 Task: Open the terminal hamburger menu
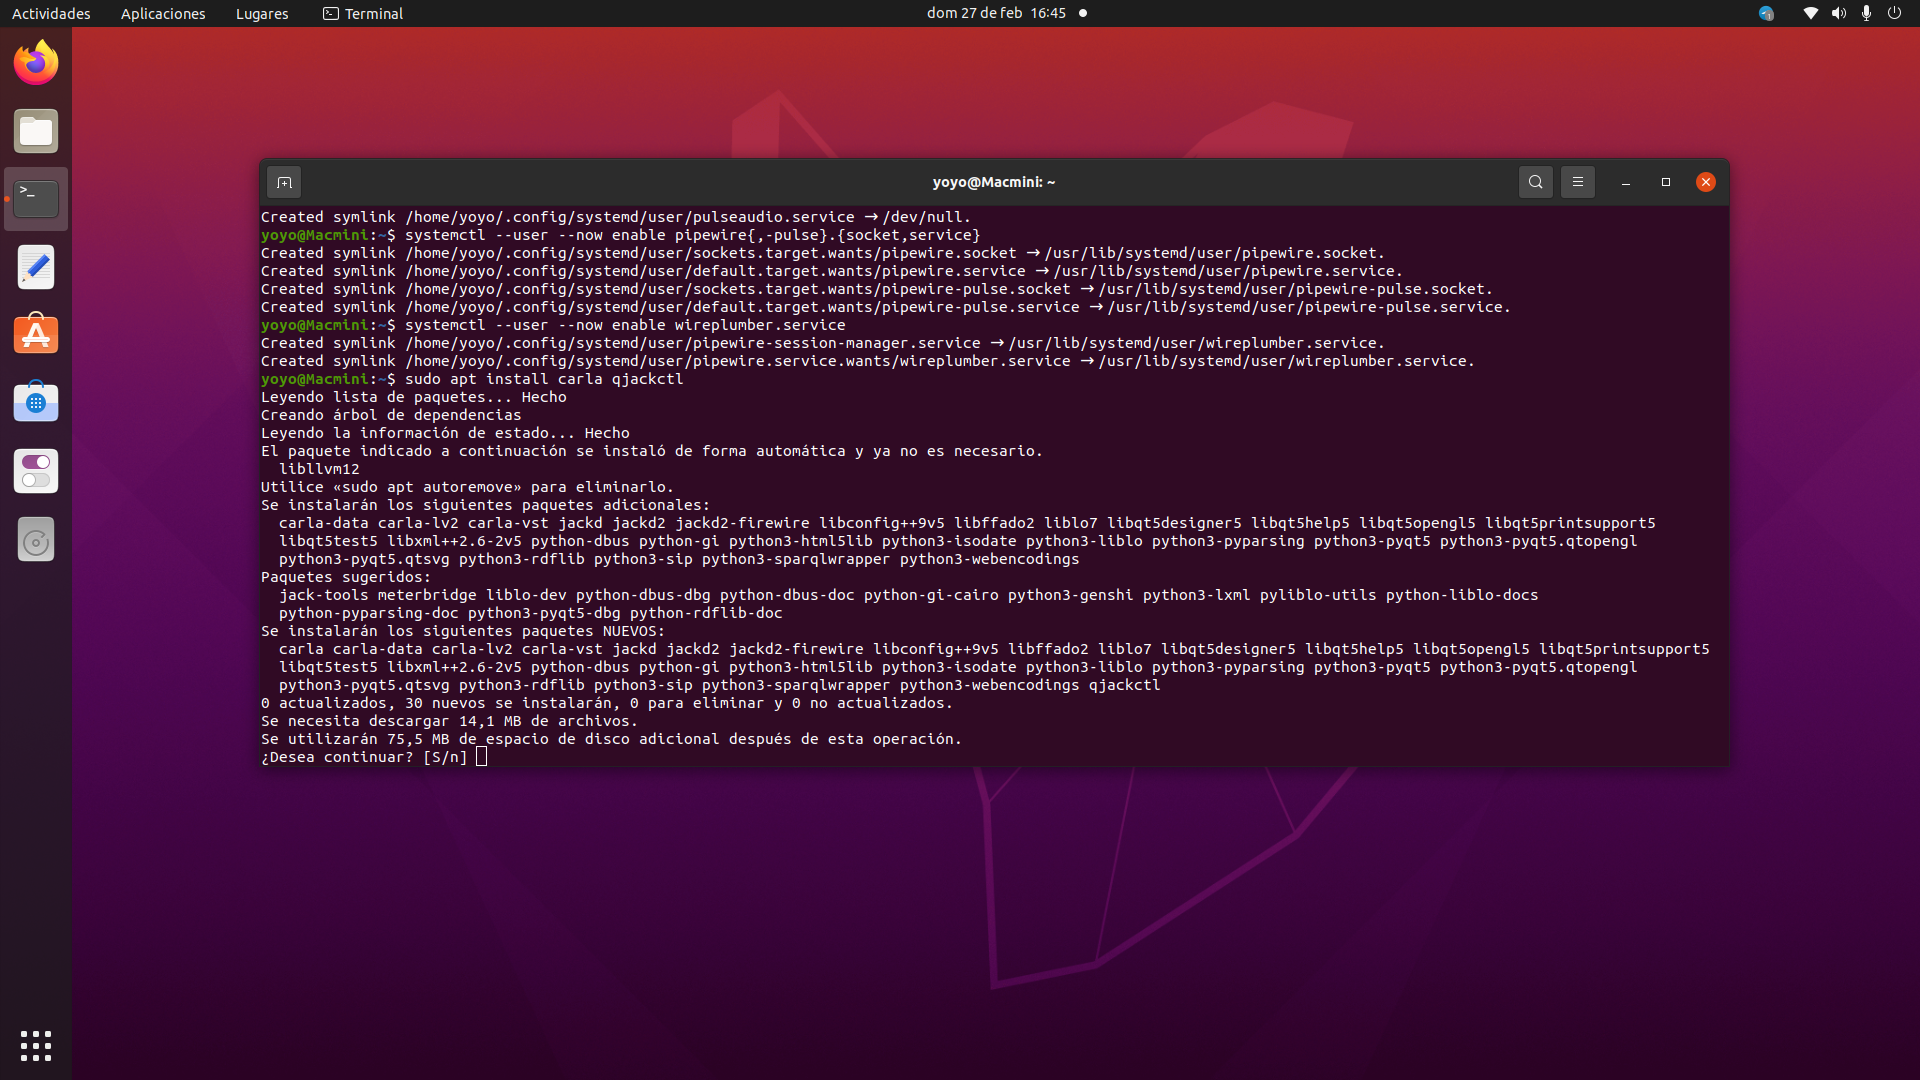point(1577,182)
